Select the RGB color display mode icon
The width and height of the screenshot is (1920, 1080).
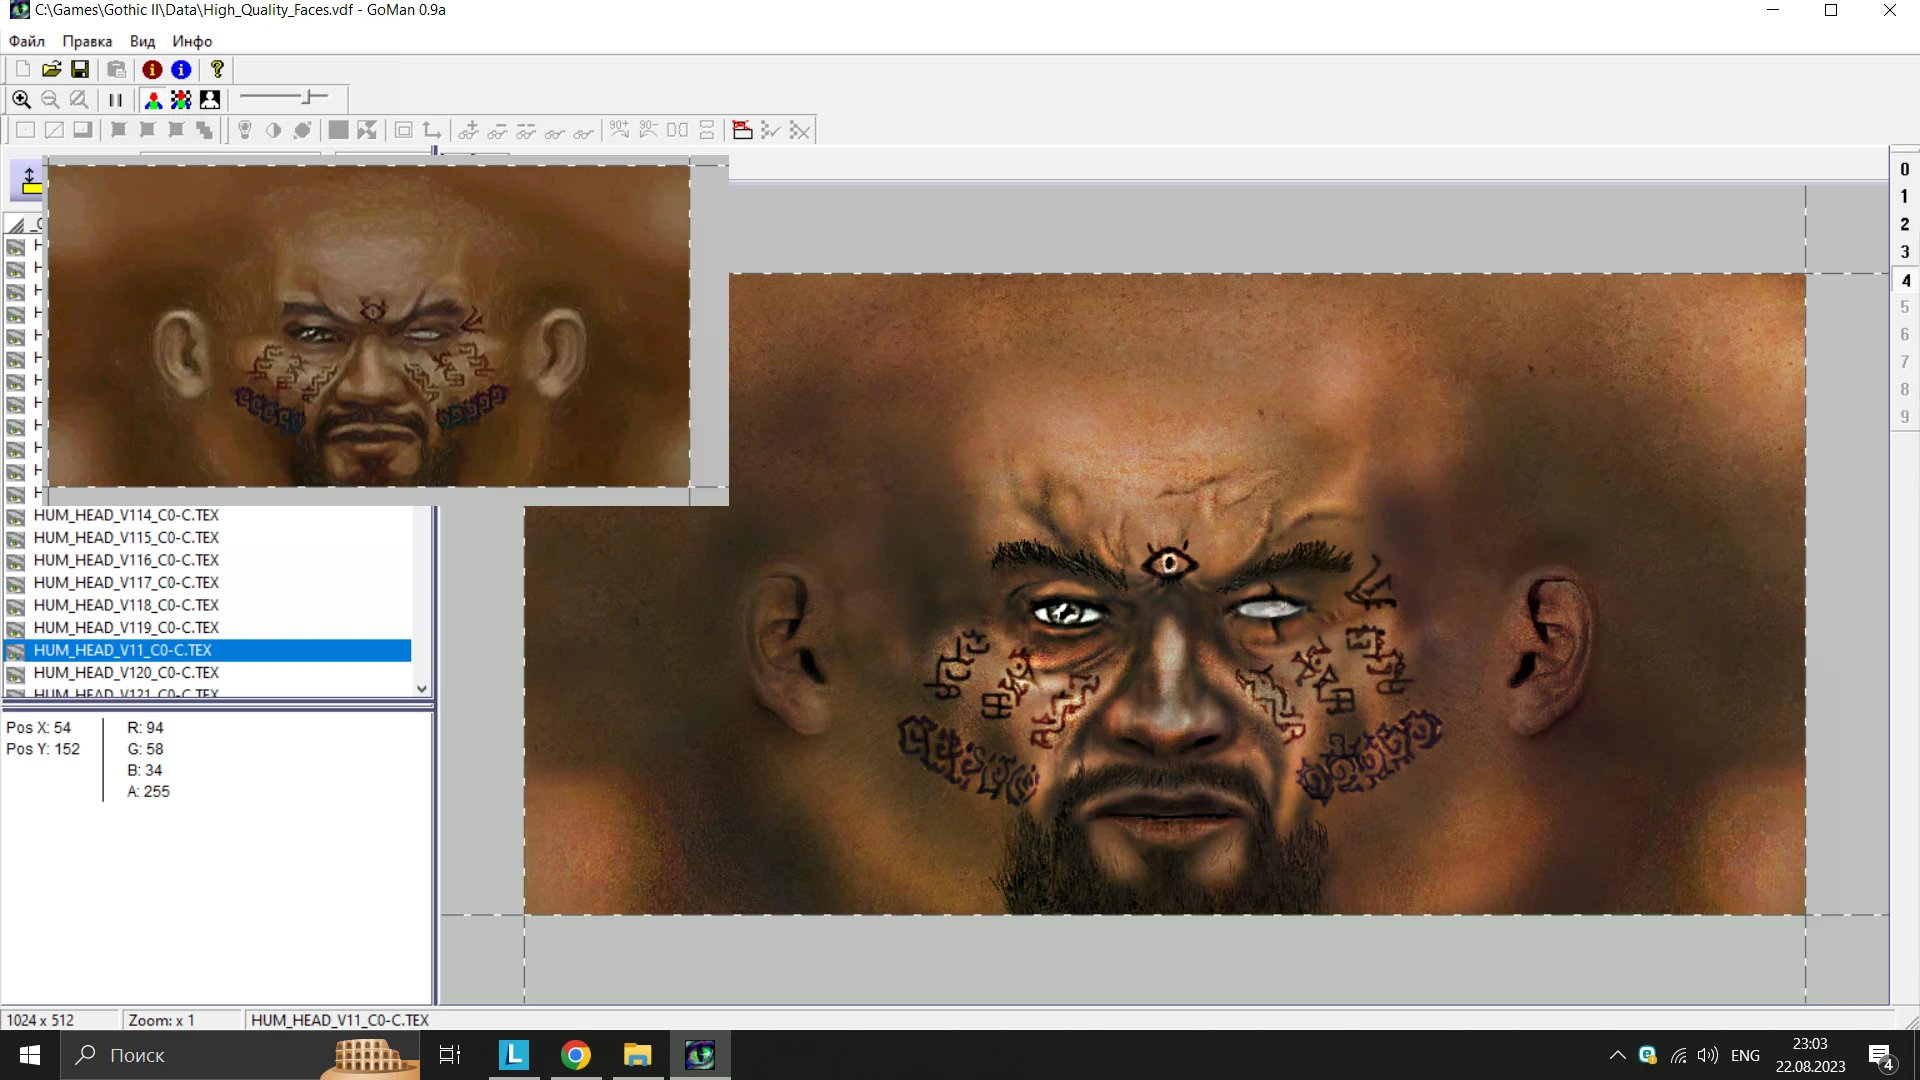153,100
